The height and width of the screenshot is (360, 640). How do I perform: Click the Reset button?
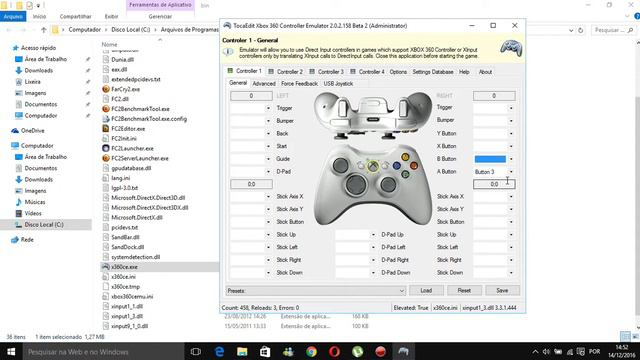(464, 291)
